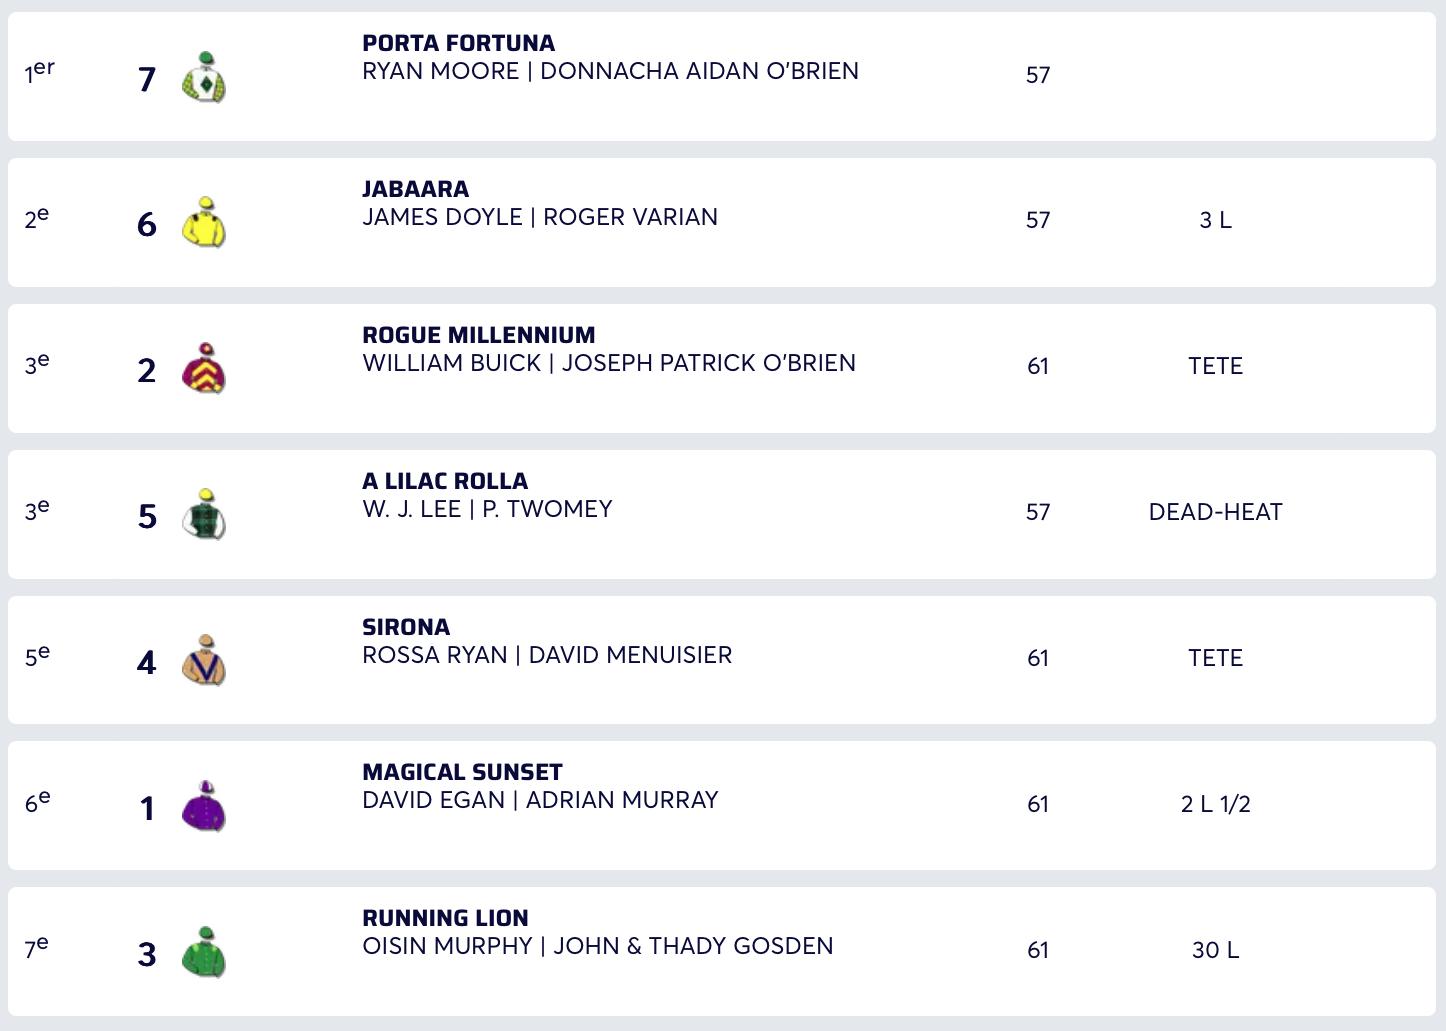Select the RUNNING LION horse name
1446x1031 pixels.
coord(445,918)
